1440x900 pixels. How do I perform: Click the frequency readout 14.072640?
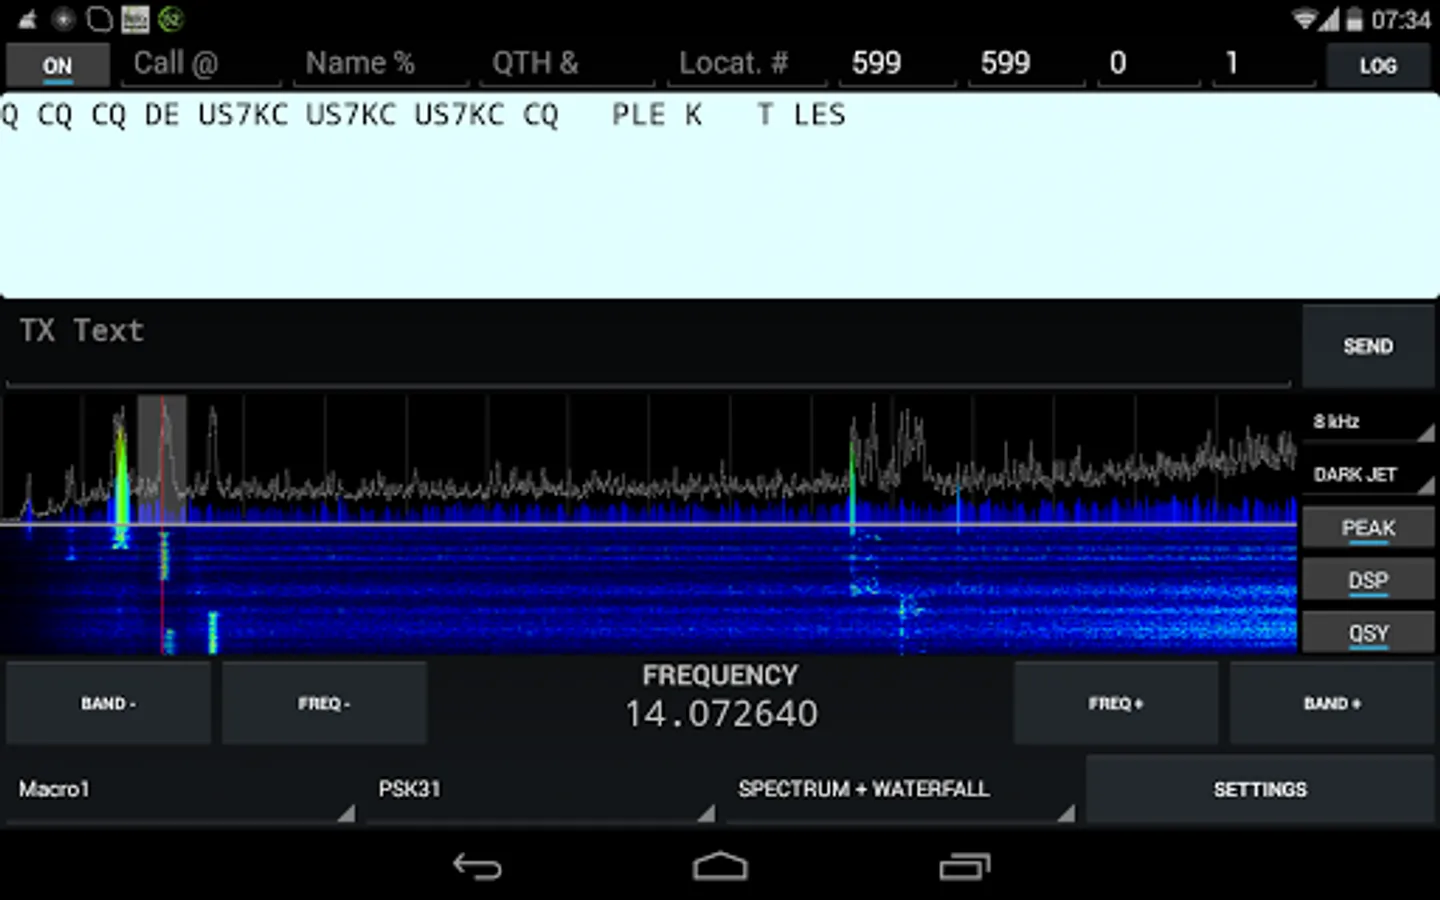tap(721, 714)
